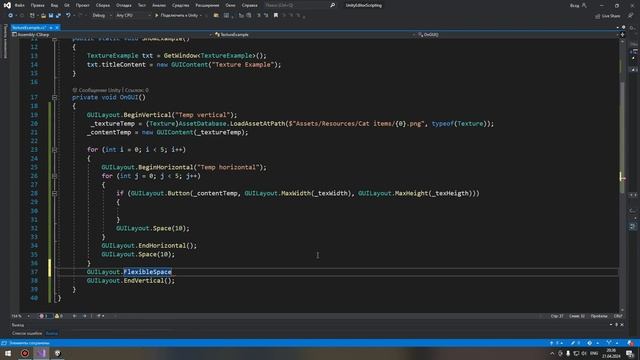Click the Вход sign-in account icon
This screenshot has height=360, width=640.
pyautogui.click(x=584, y=5)
